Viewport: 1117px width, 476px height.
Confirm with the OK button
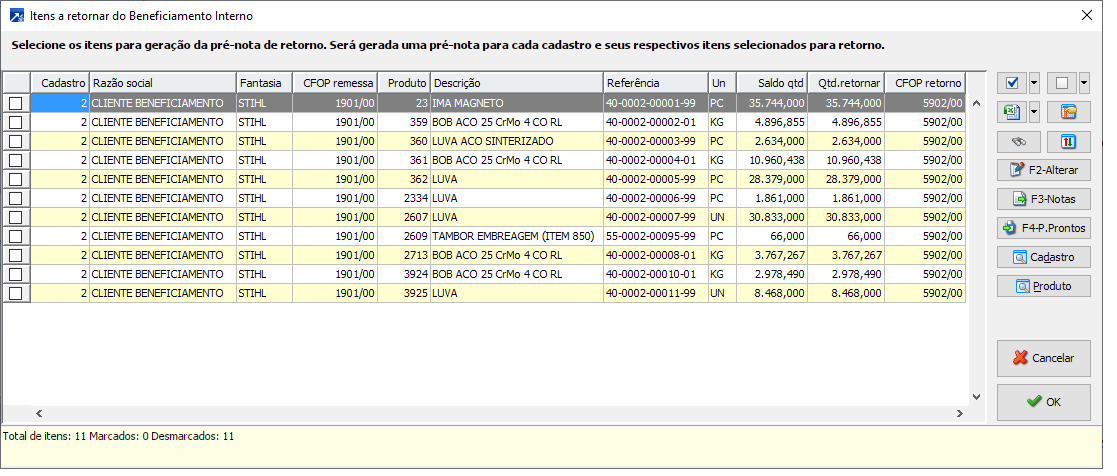pos(1043,402)
